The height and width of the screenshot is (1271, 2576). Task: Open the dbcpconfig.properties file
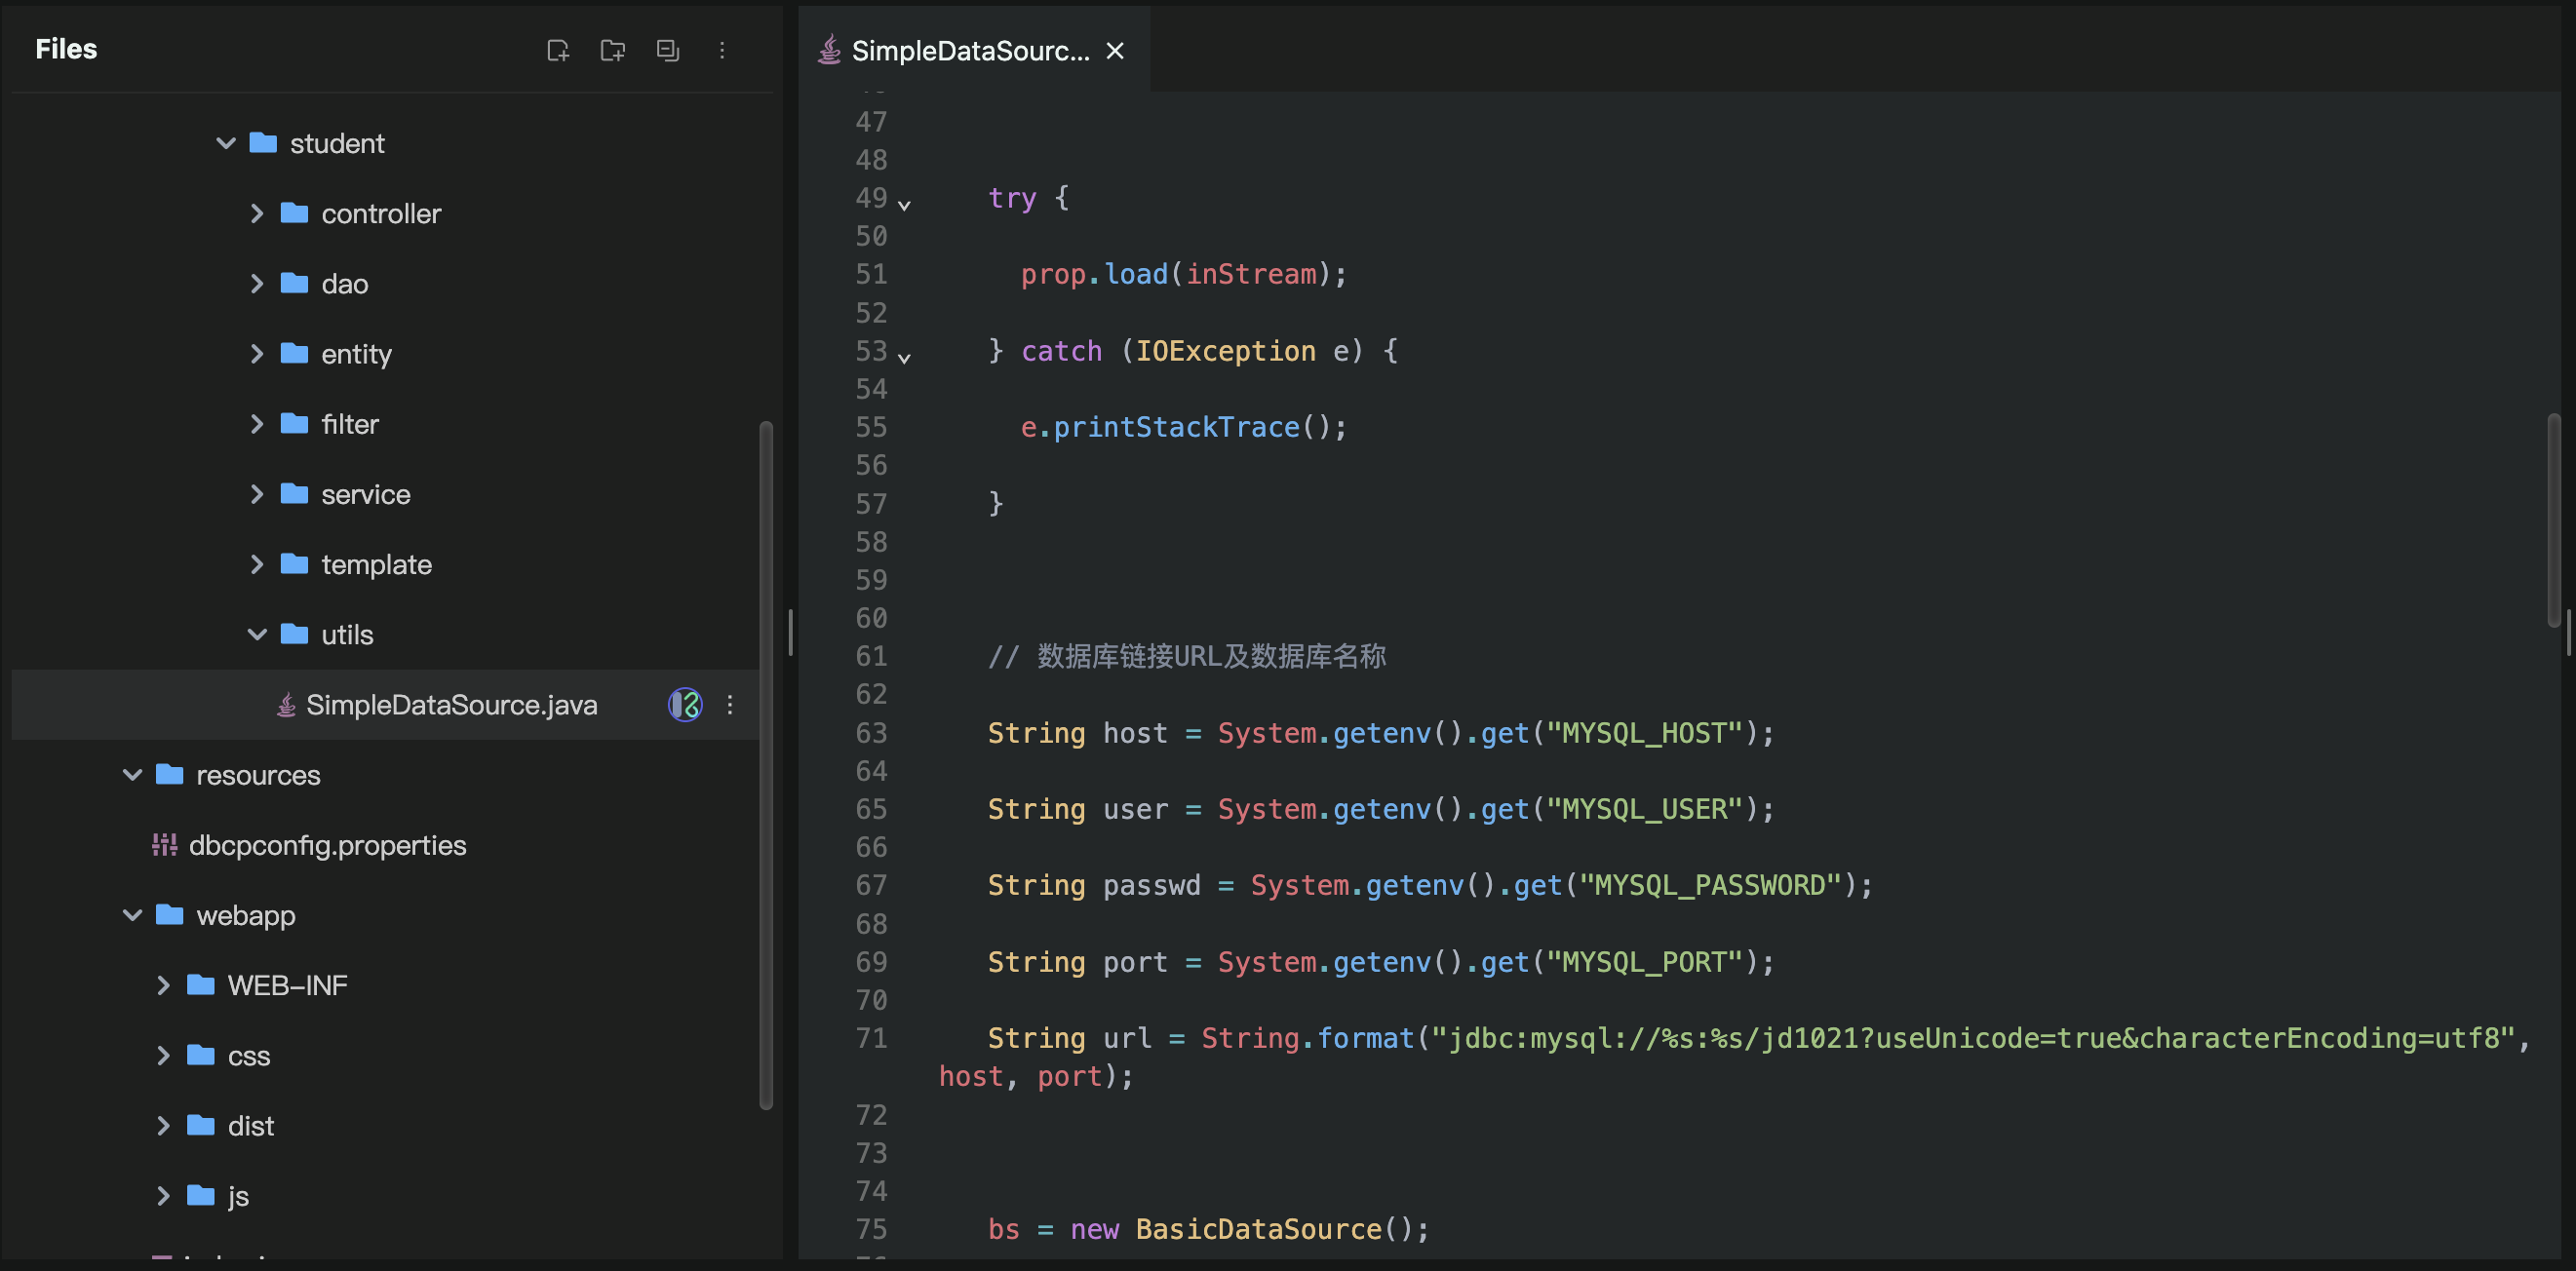coord(328,846)
